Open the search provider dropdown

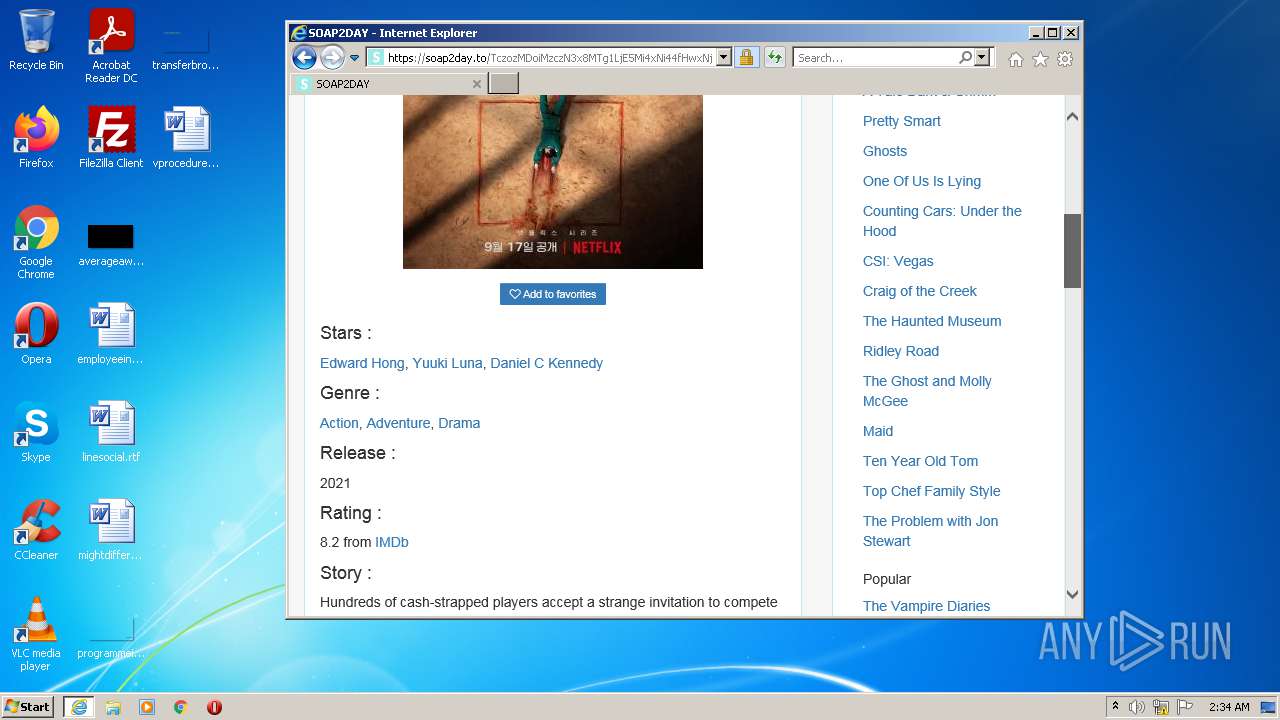982,58
